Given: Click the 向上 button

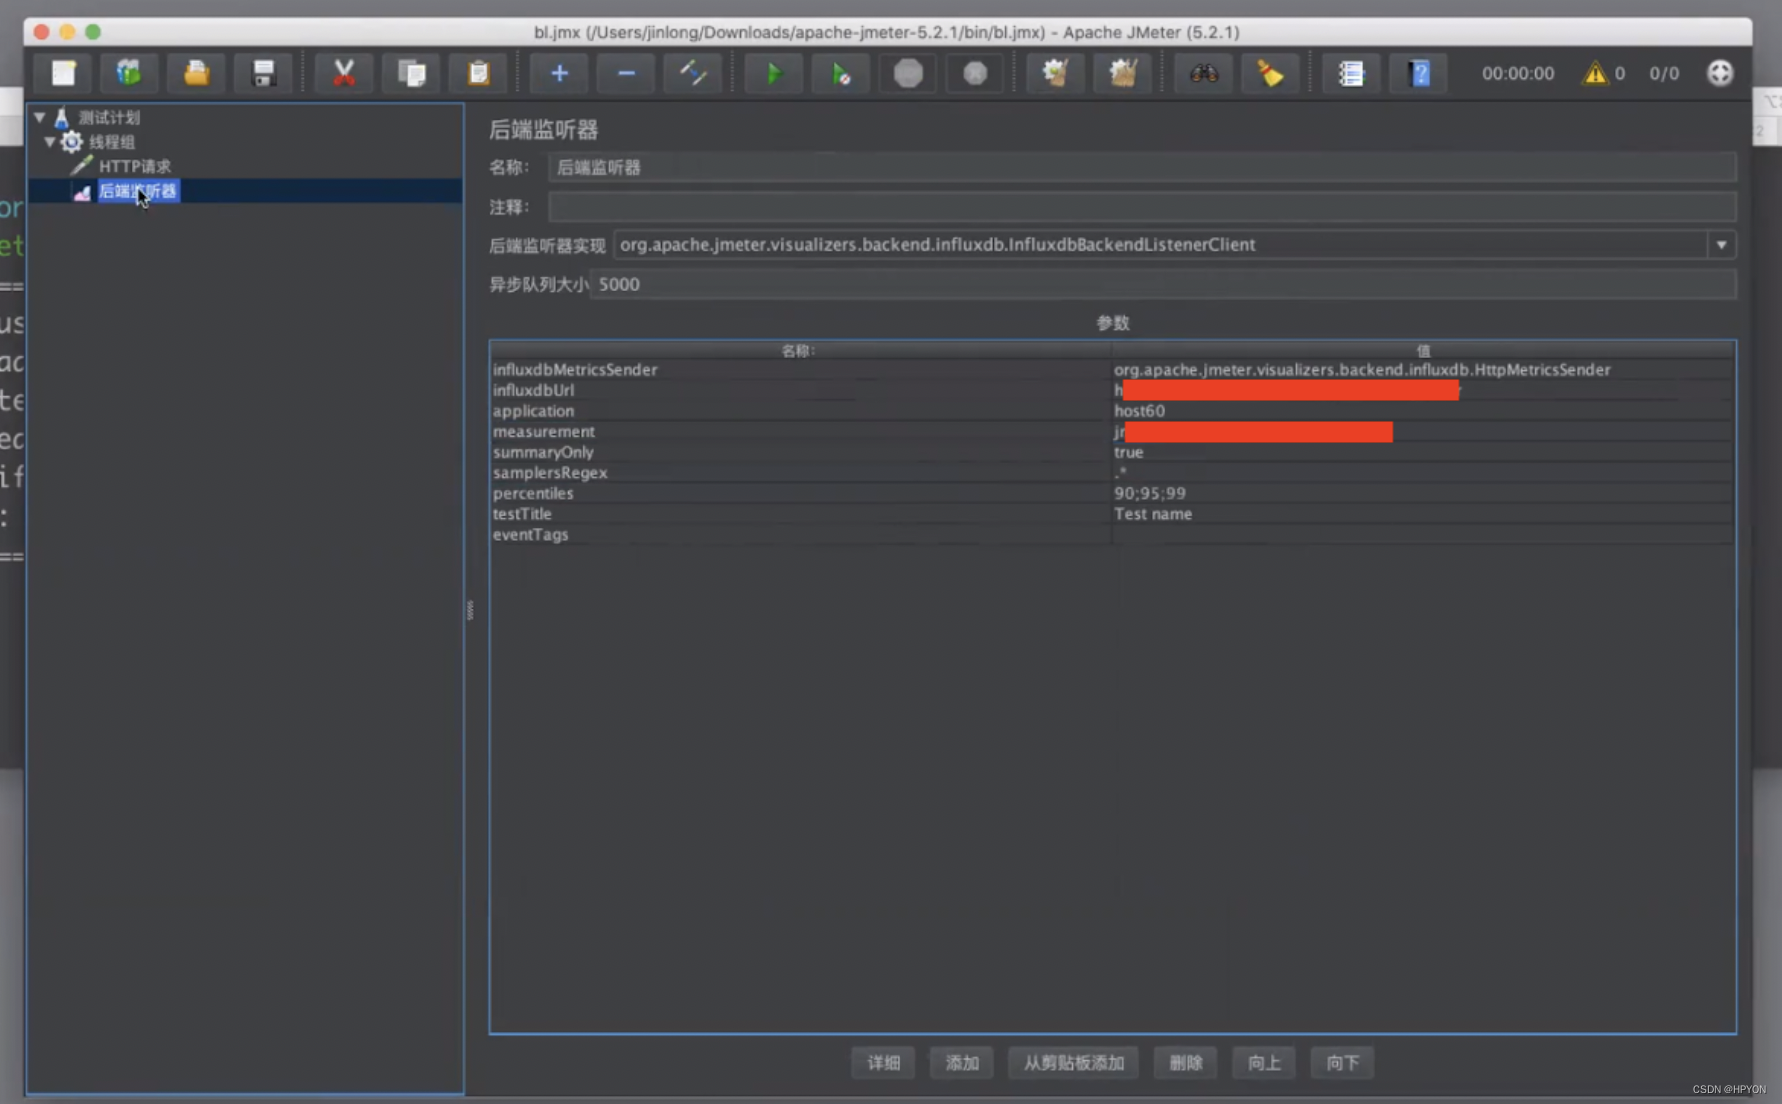Looking at the screenshot, I should pos(1264,1062).
